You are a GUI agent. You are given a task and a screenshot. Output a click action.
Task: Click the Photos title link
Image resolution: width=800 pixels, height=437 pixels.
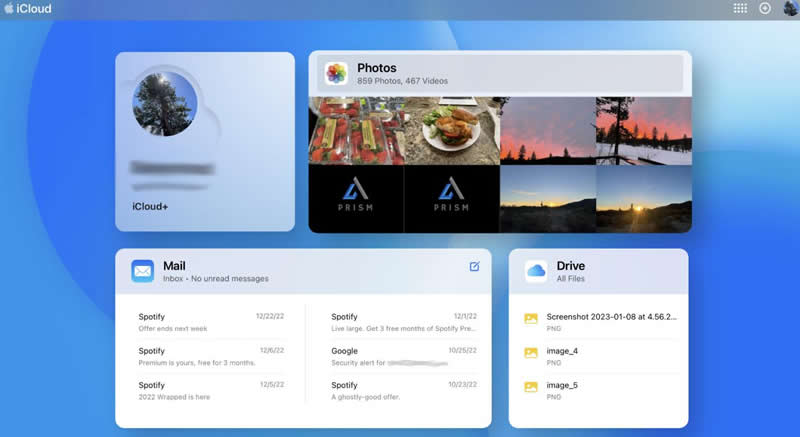tap(377, 68)
